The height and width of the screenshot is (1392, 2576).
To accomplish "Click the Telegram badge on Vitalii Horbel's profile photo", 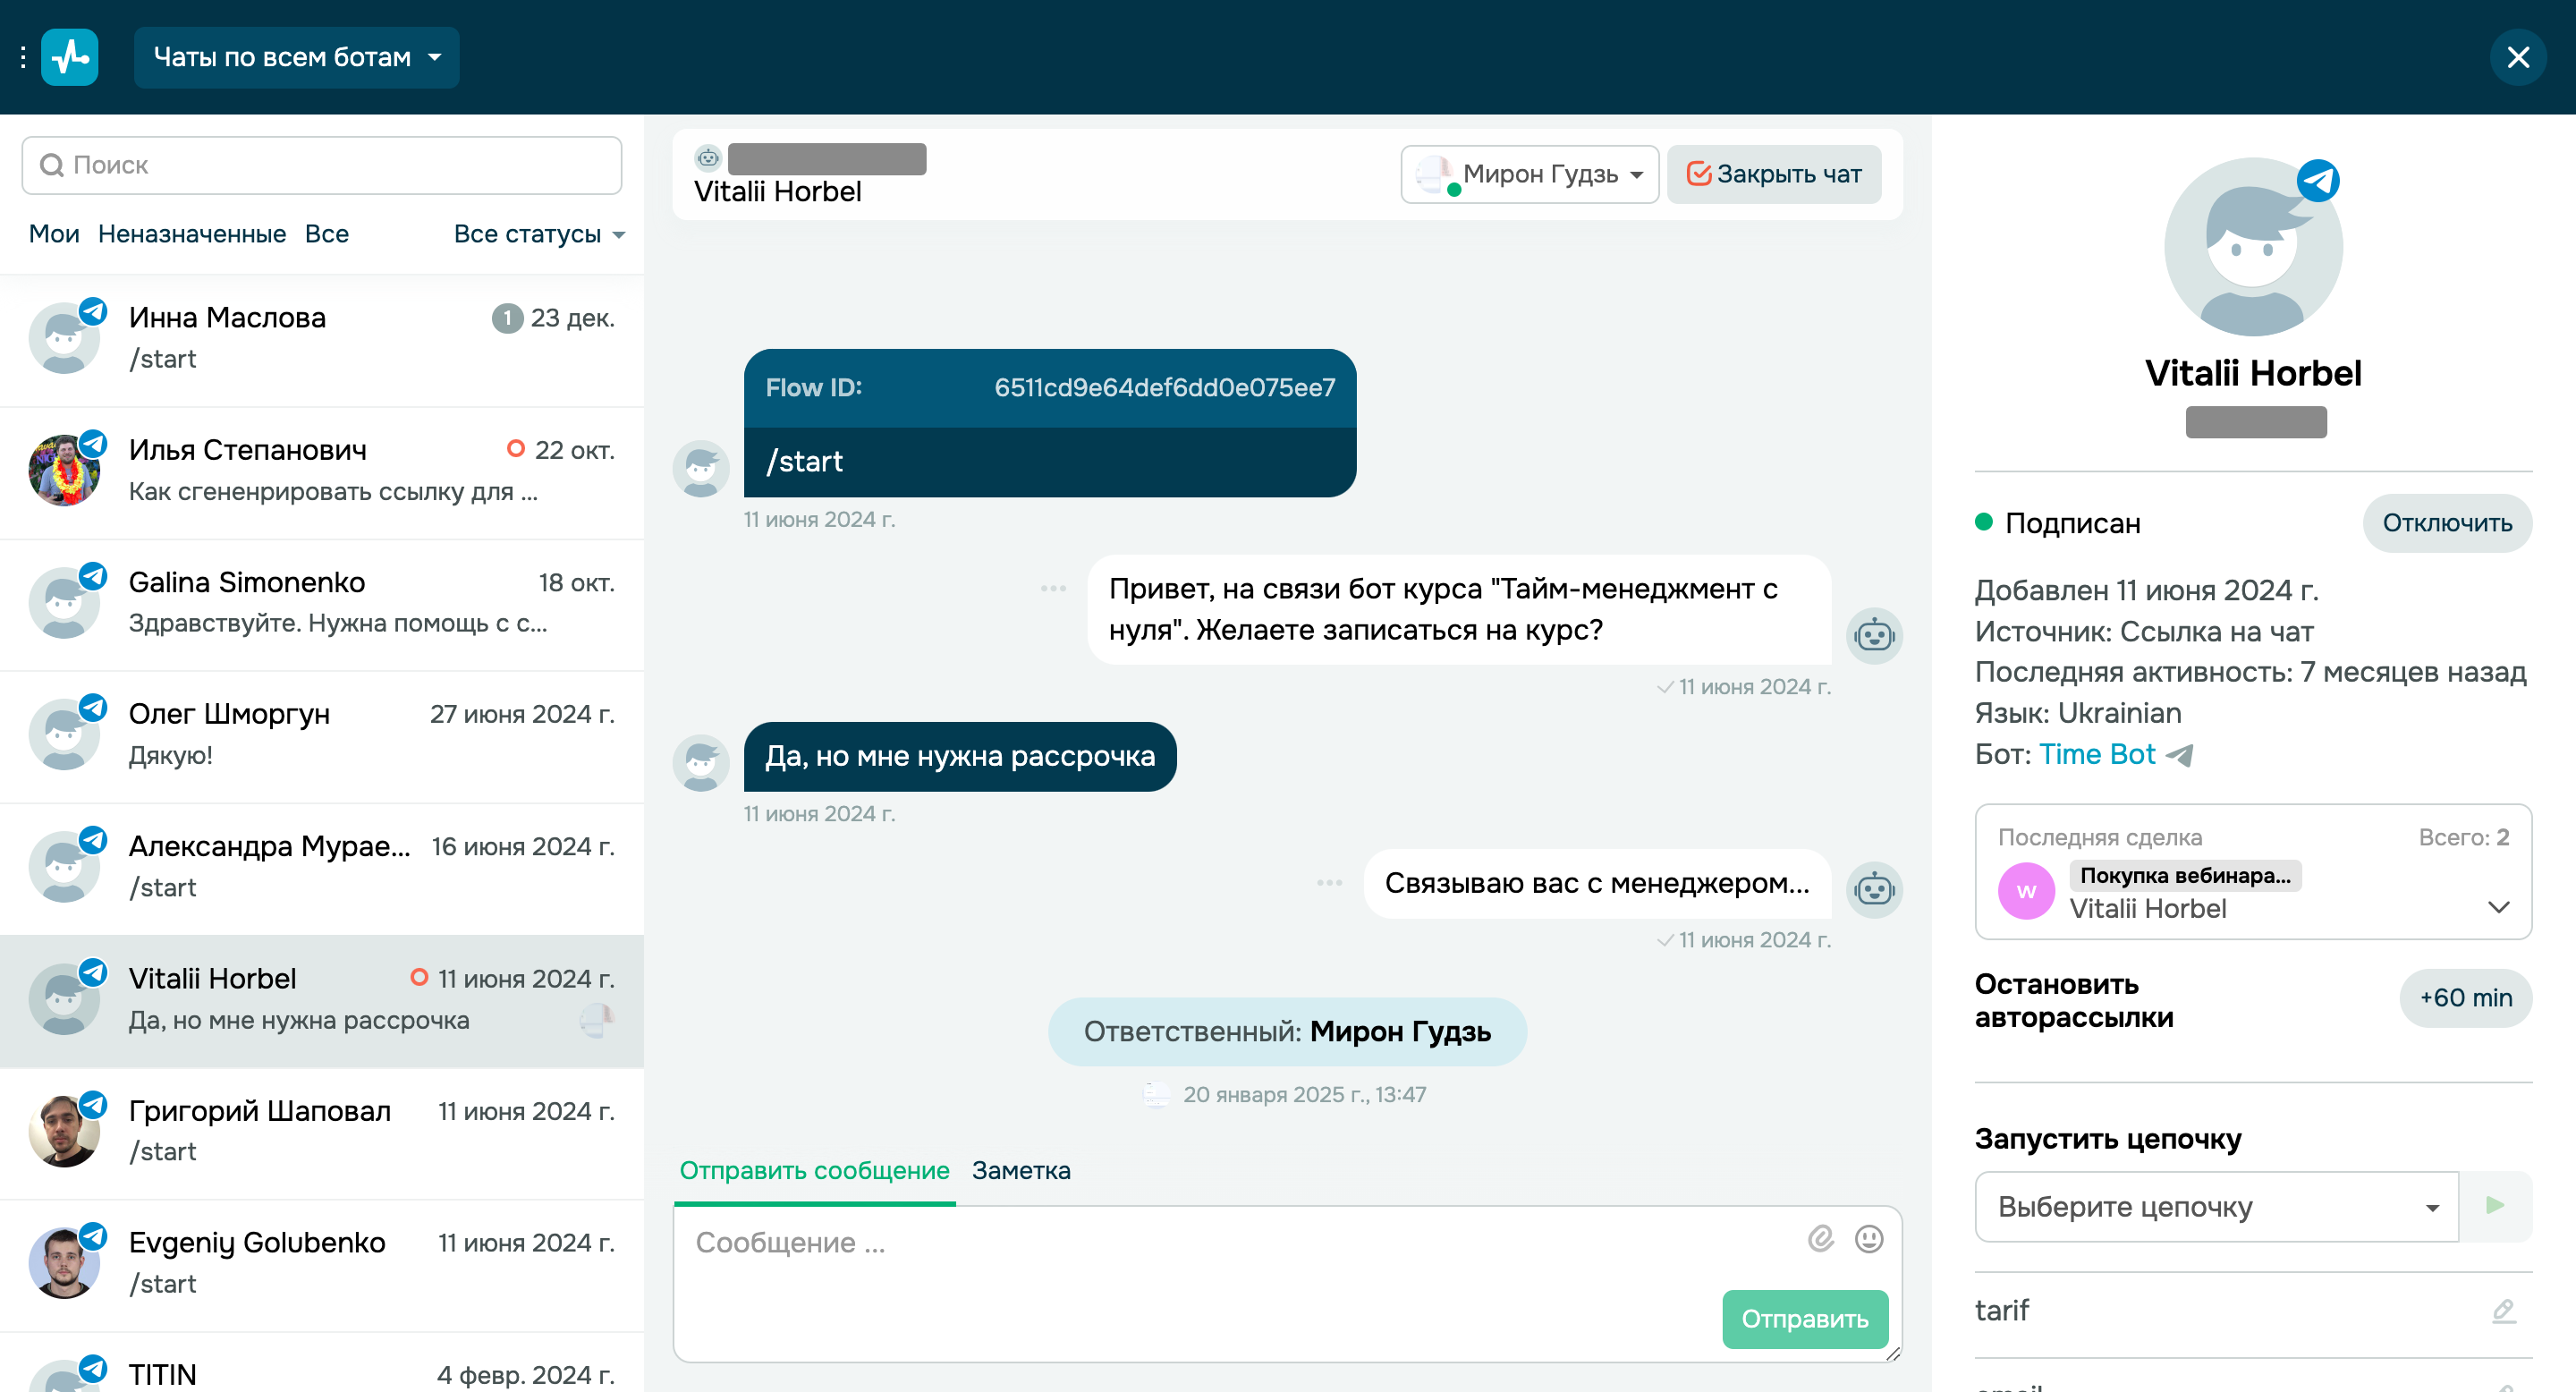I will click(2319, 181).
